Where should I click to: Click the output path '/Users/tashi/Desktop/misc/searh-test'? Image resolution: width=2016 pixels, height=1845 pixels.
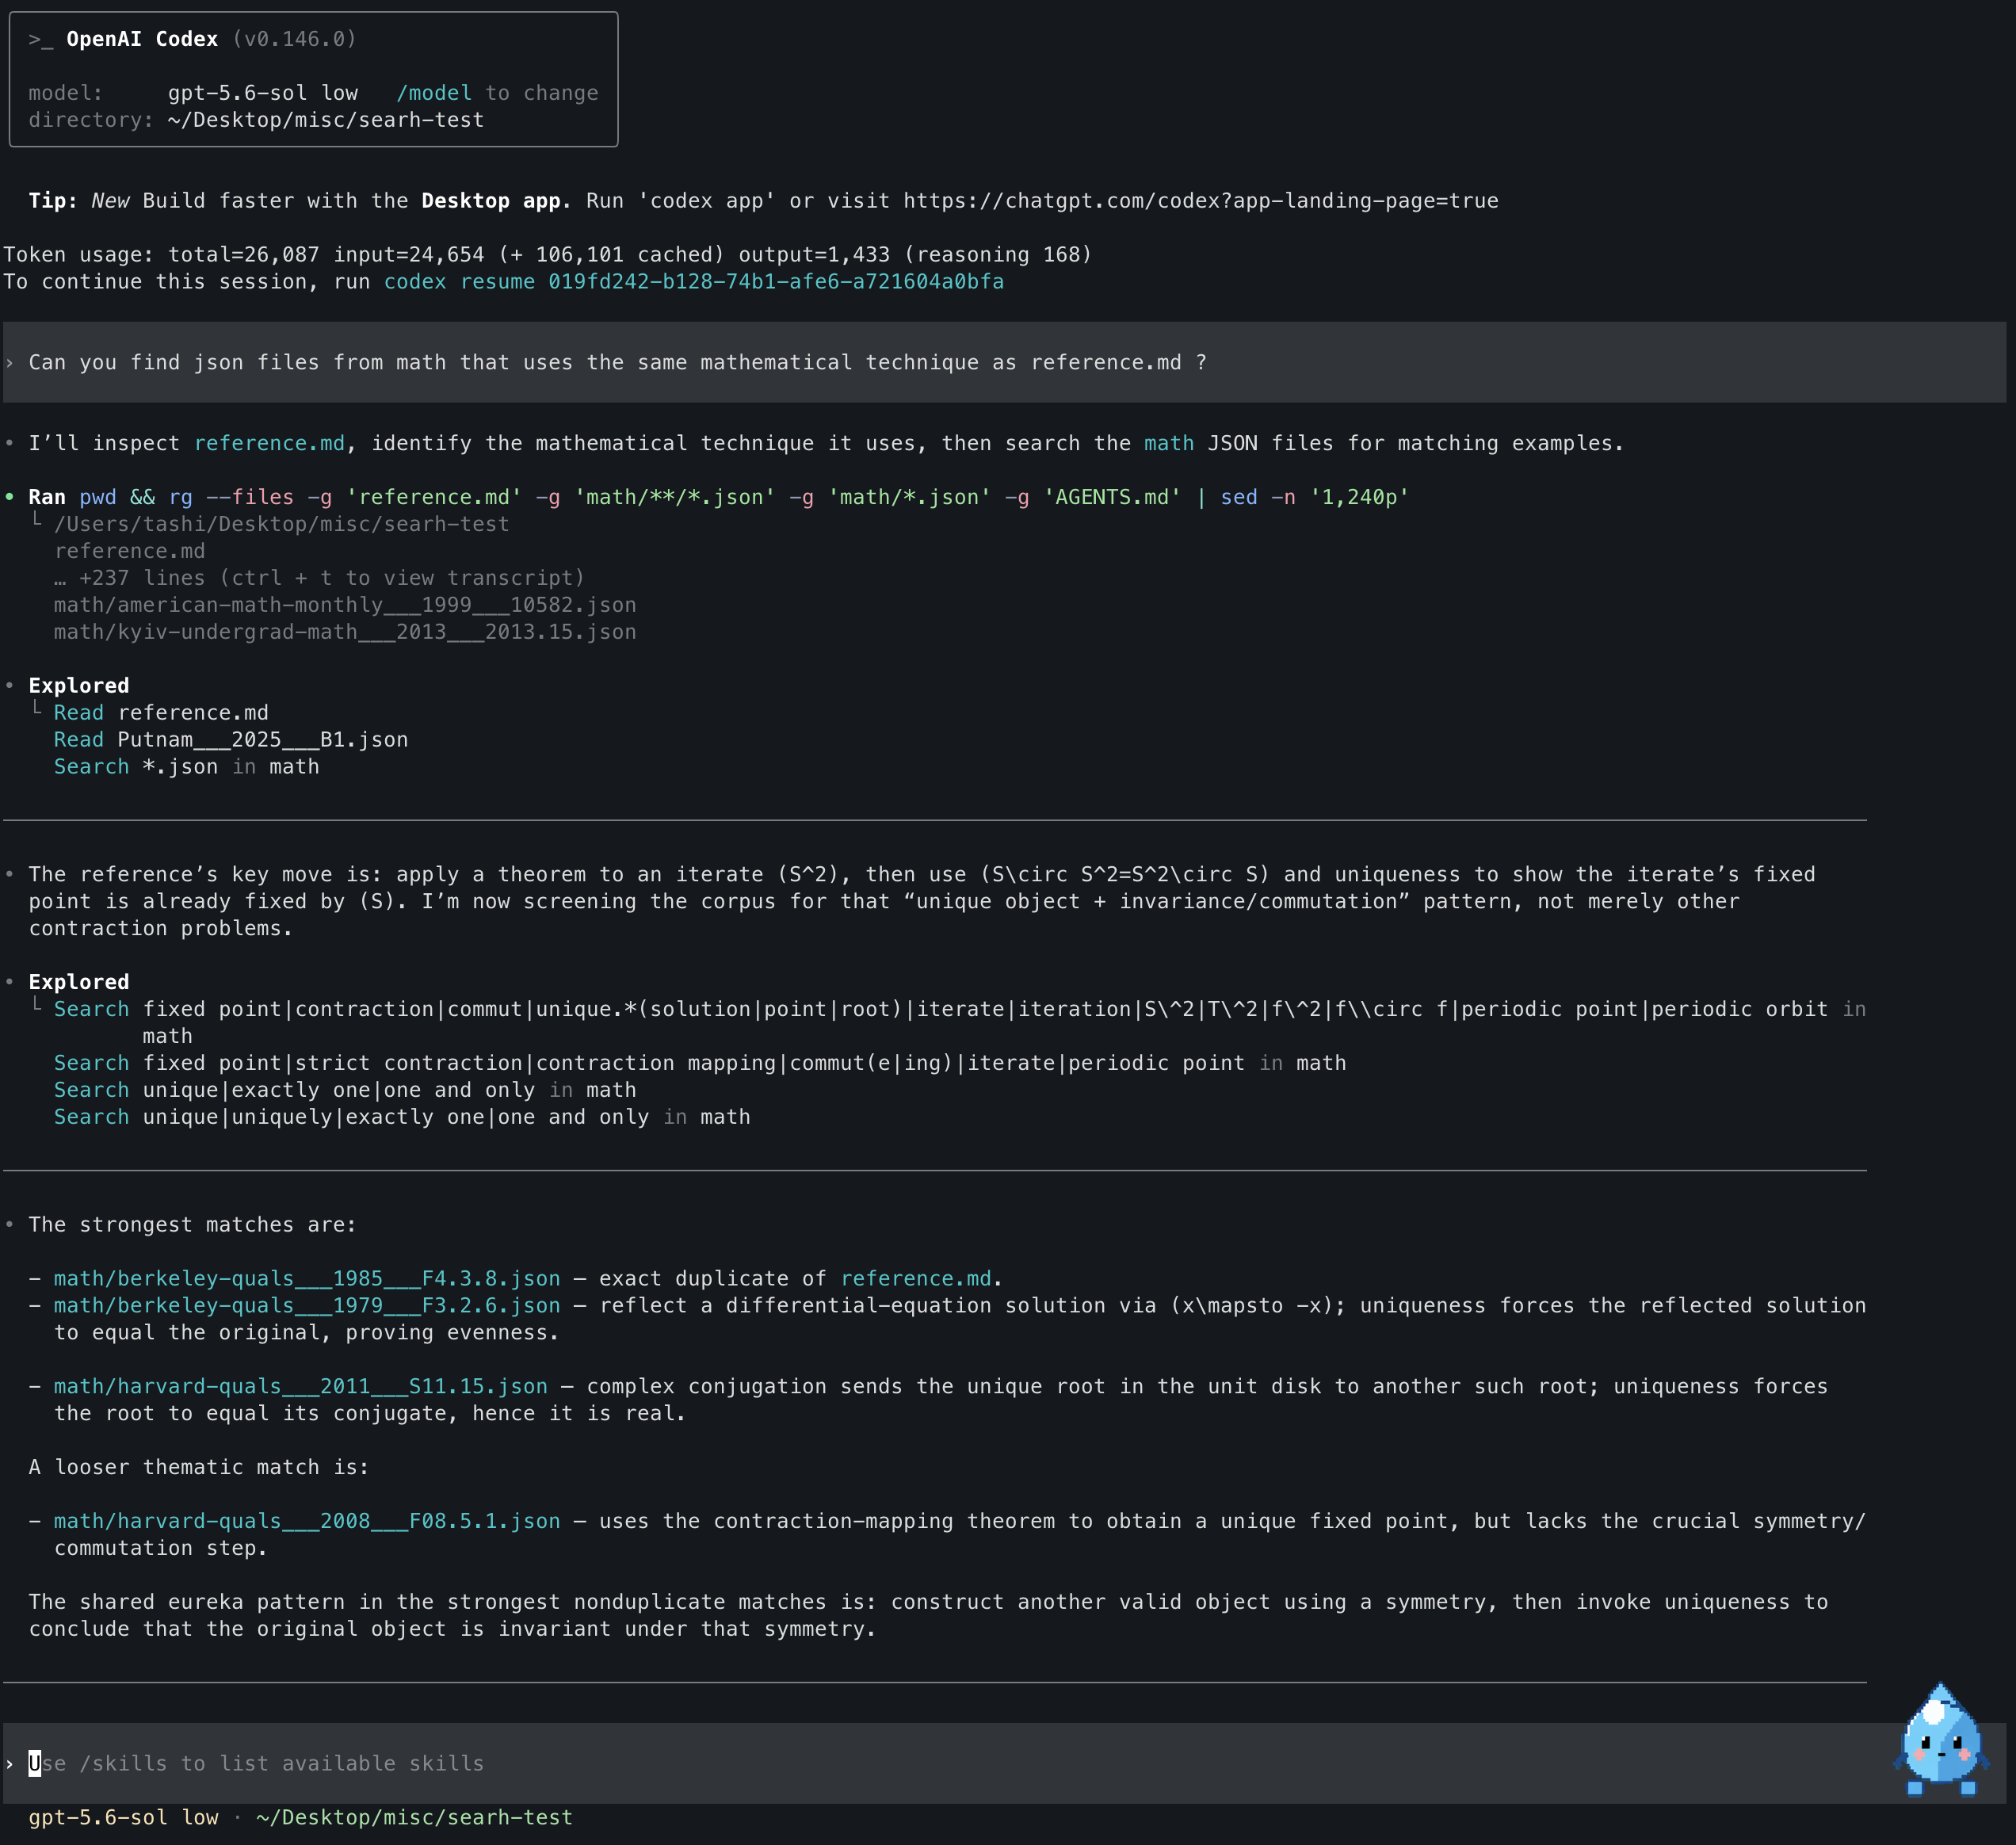coord(282,524)
